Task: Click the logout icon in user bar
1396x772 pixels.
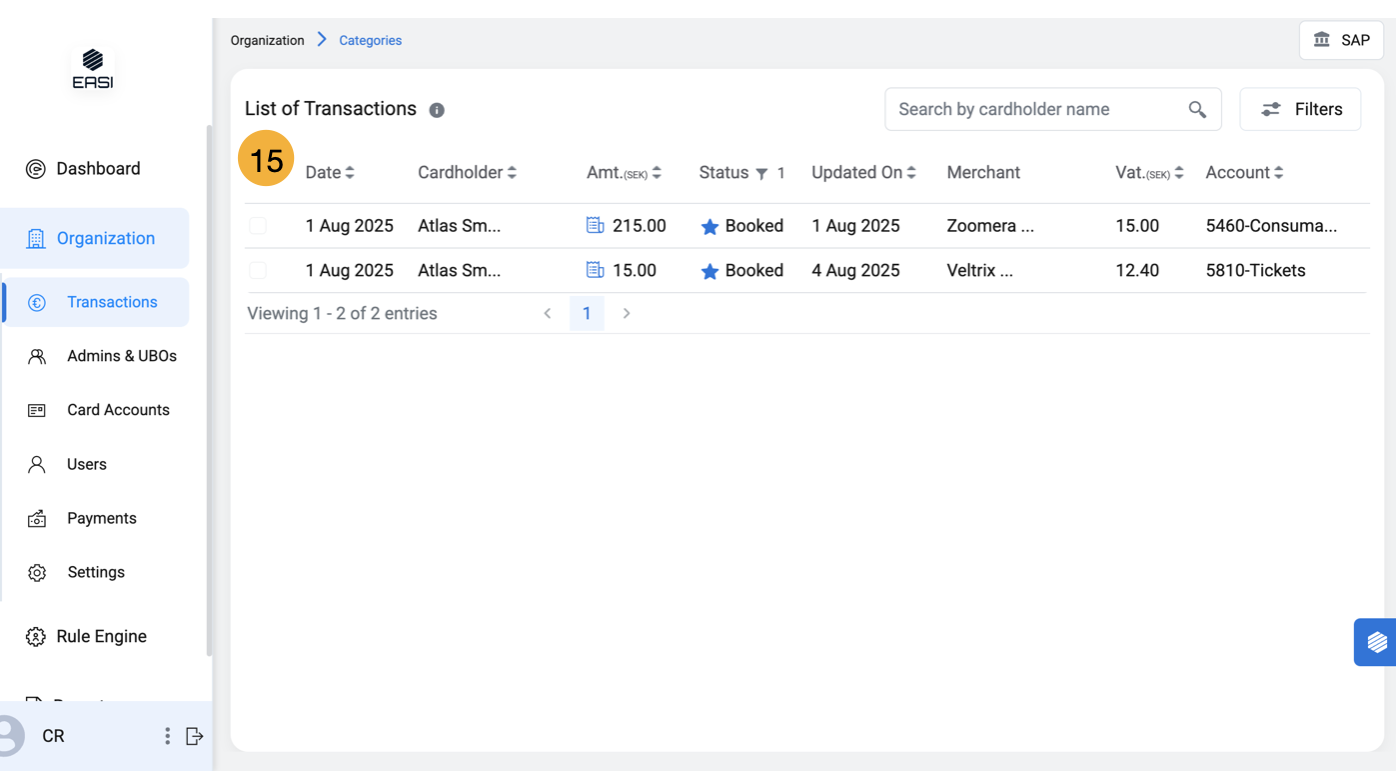Action: pos(195,736)
